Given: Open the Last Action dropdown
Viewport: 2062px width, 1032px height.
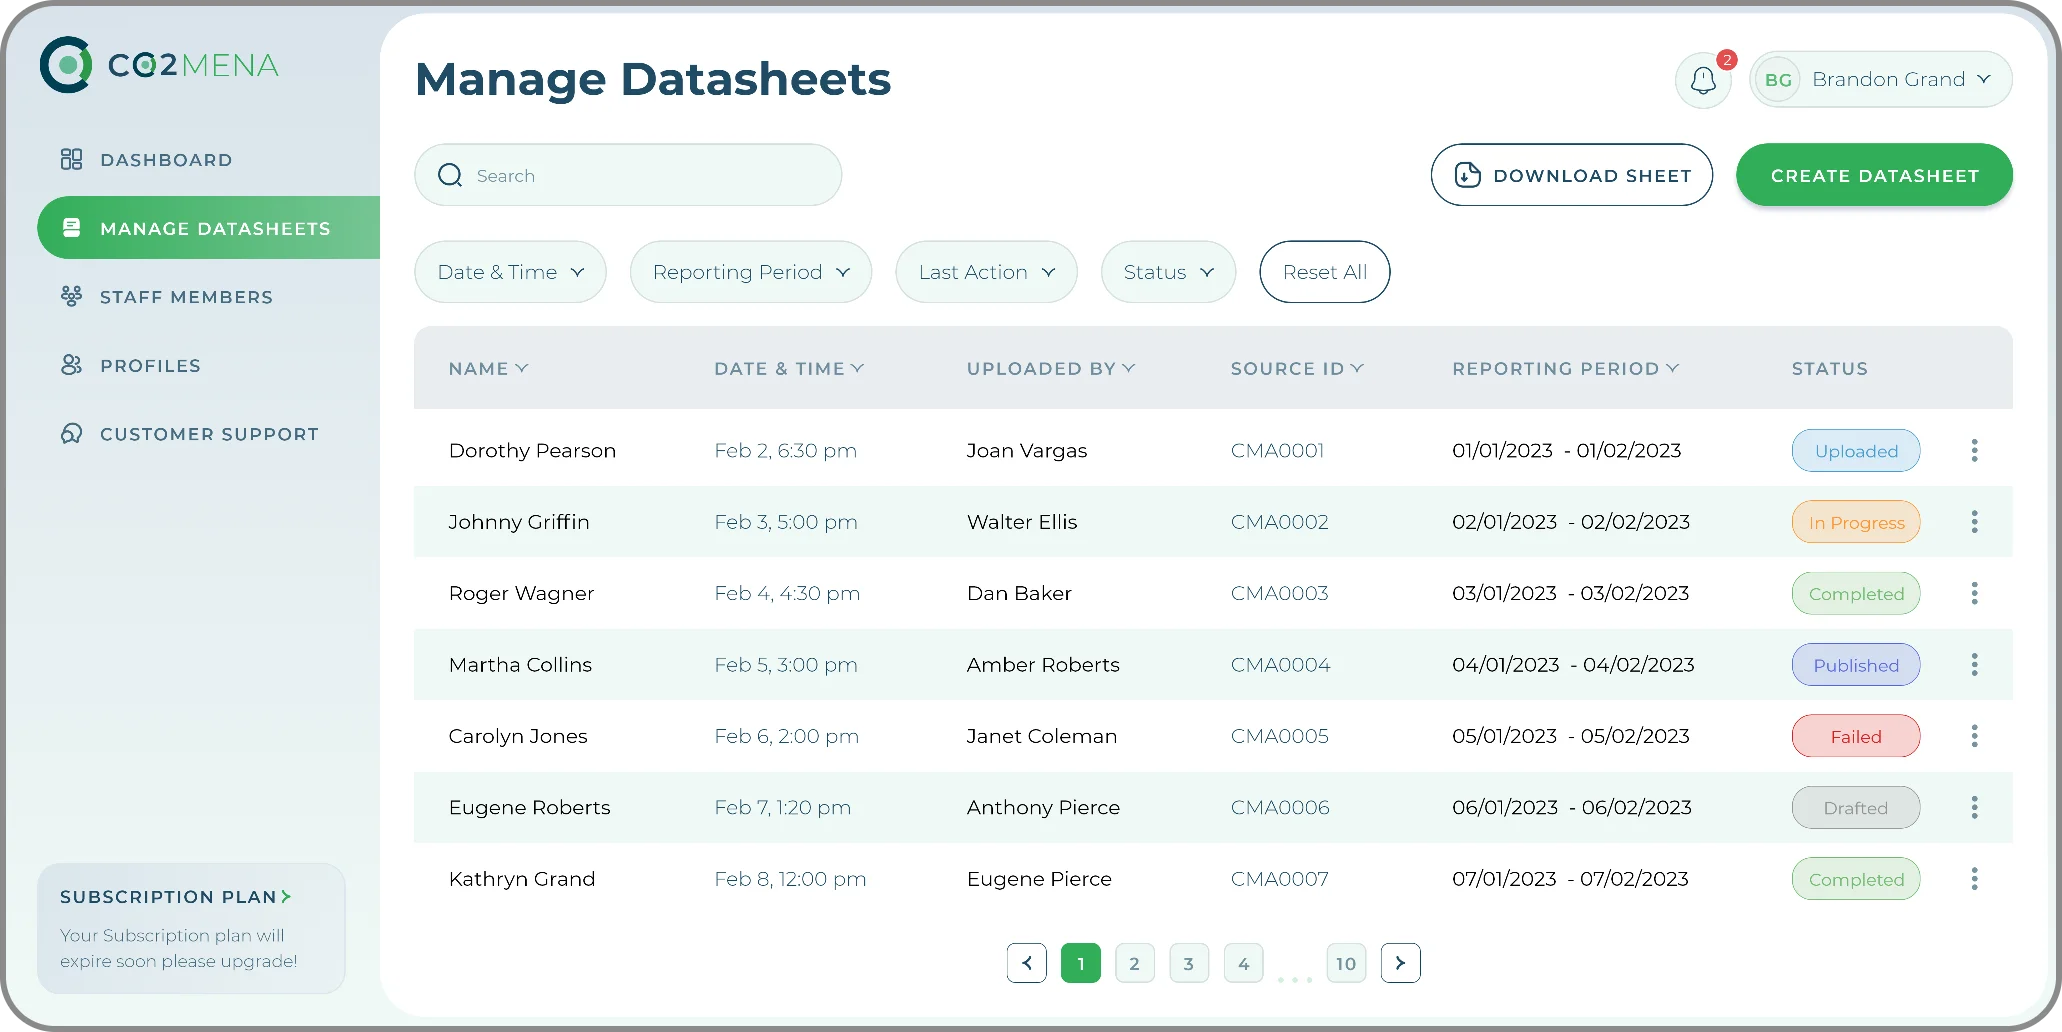Looking at the screenshot, I should [x=985, y=271].
